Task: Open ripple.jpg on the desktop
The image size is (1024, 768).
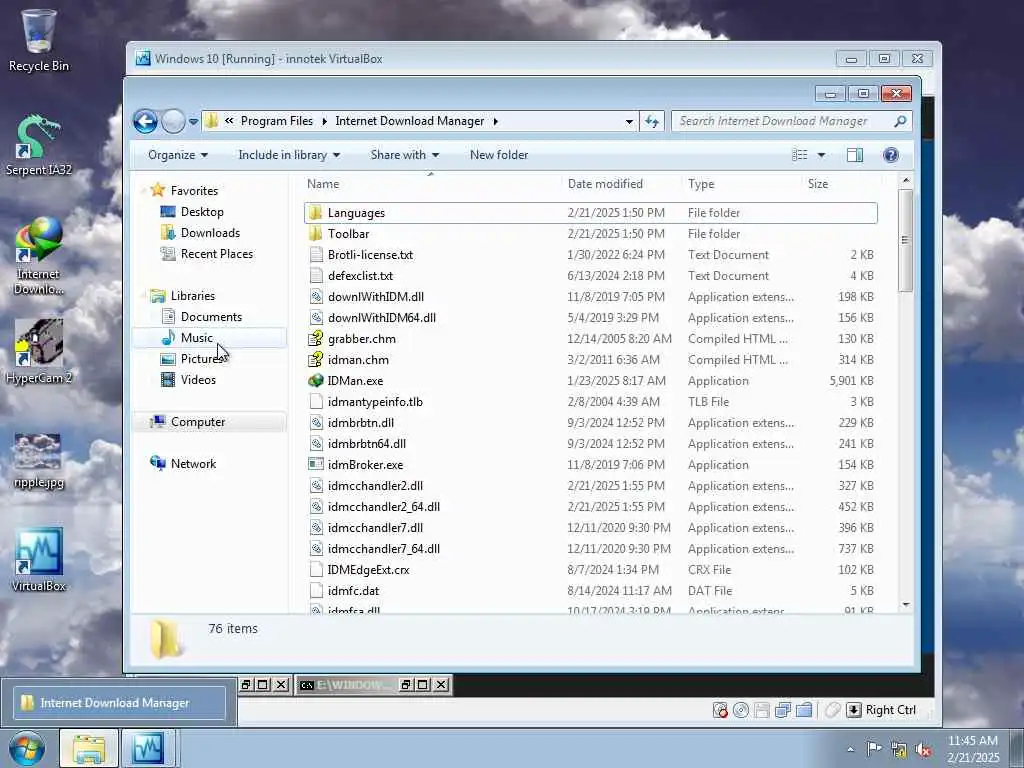Action: click(39, 461)
